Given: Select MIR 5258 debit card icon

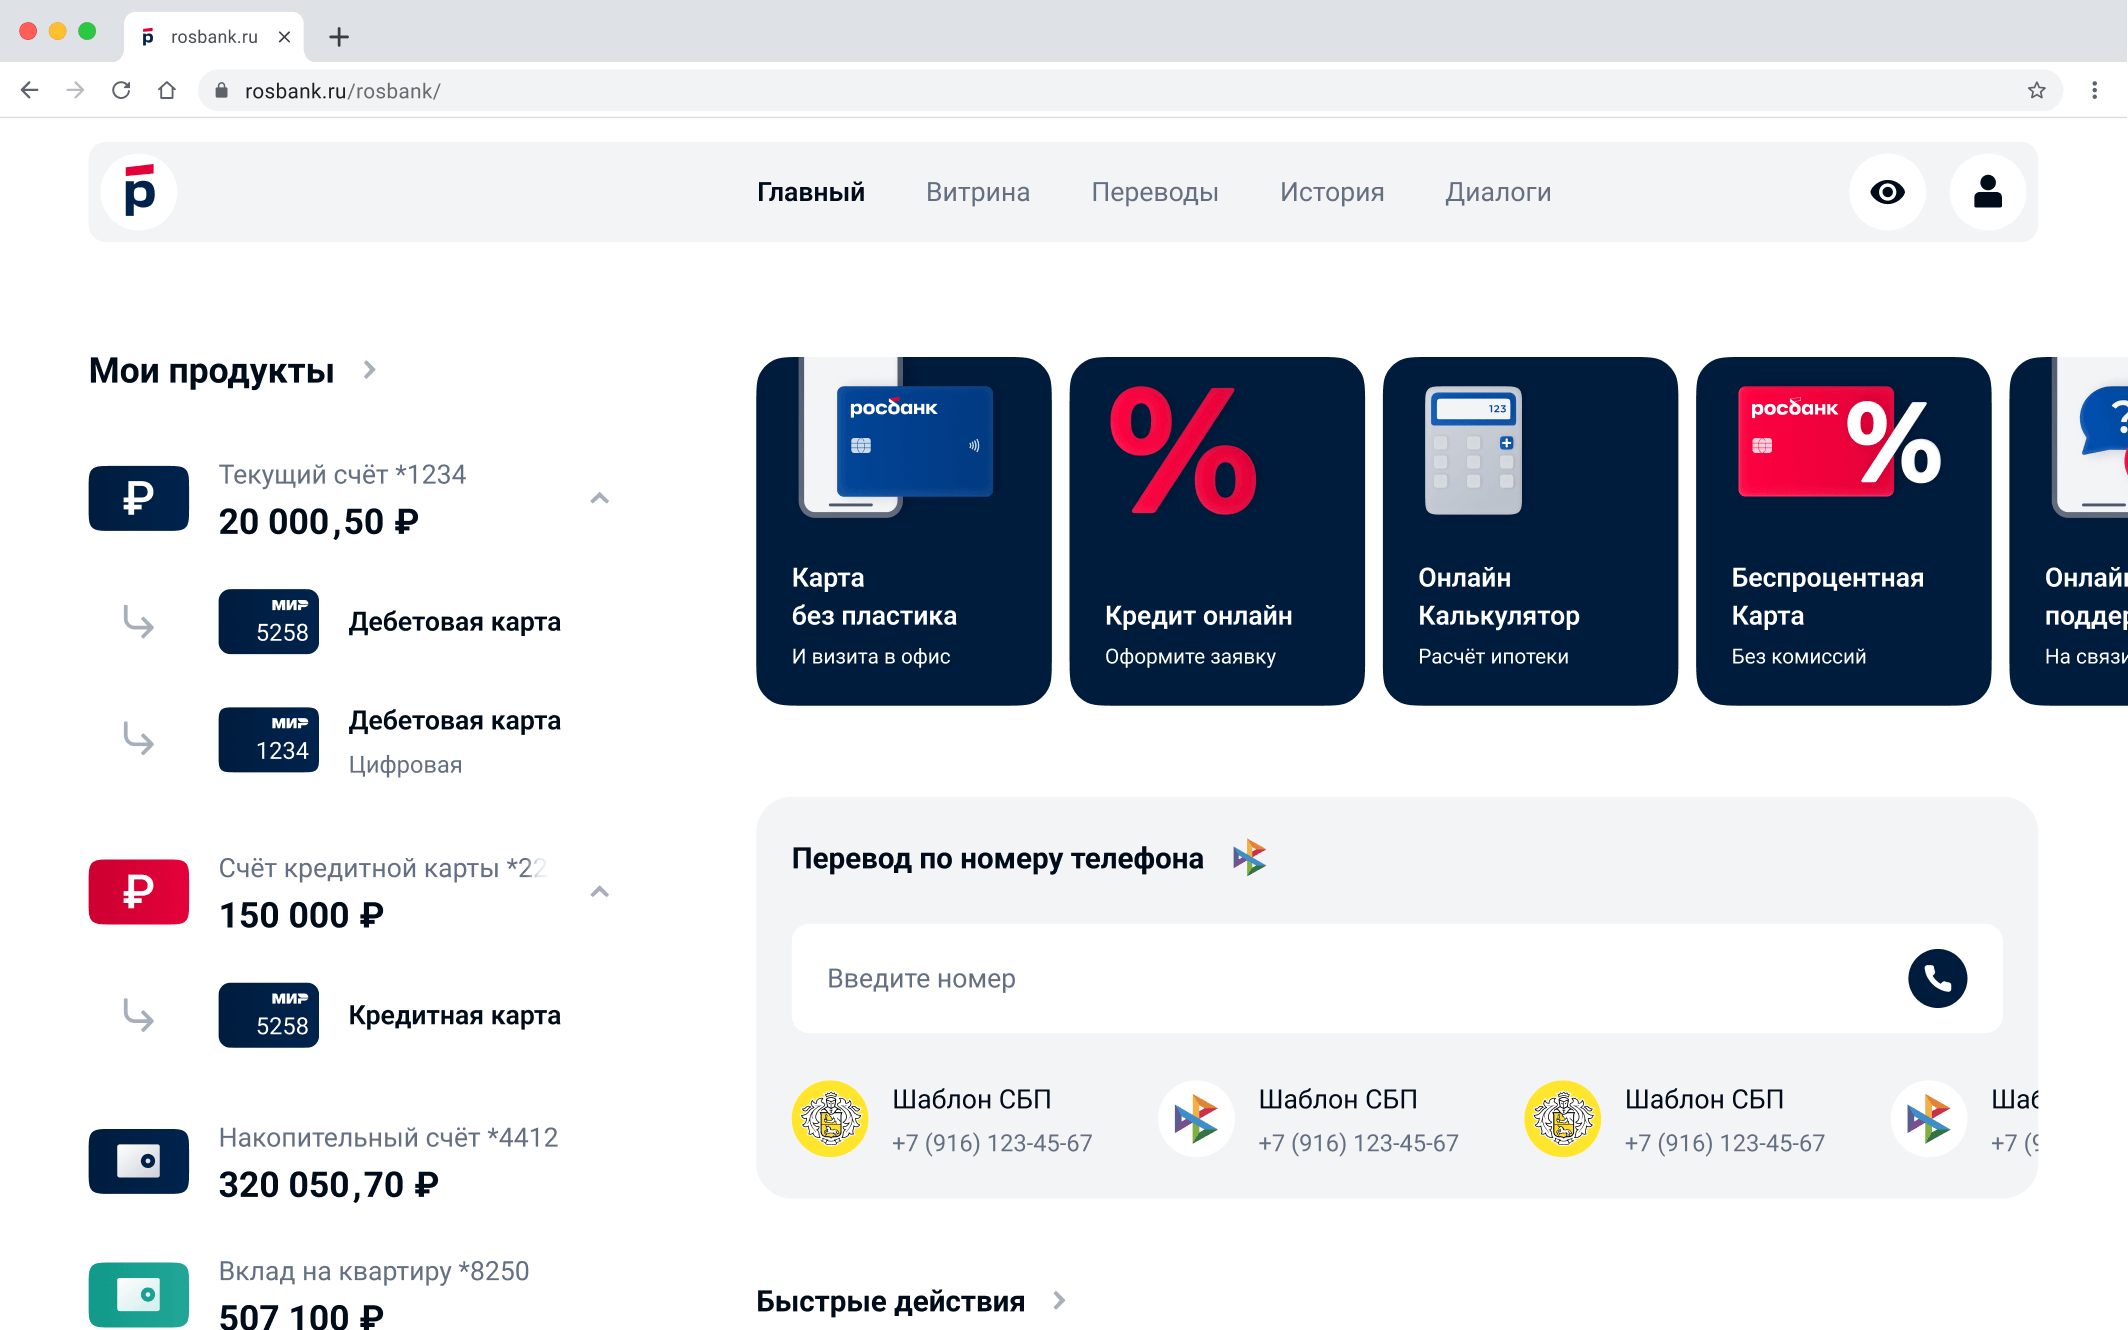Looking at the screenshot, I should (x=268, y=621).
